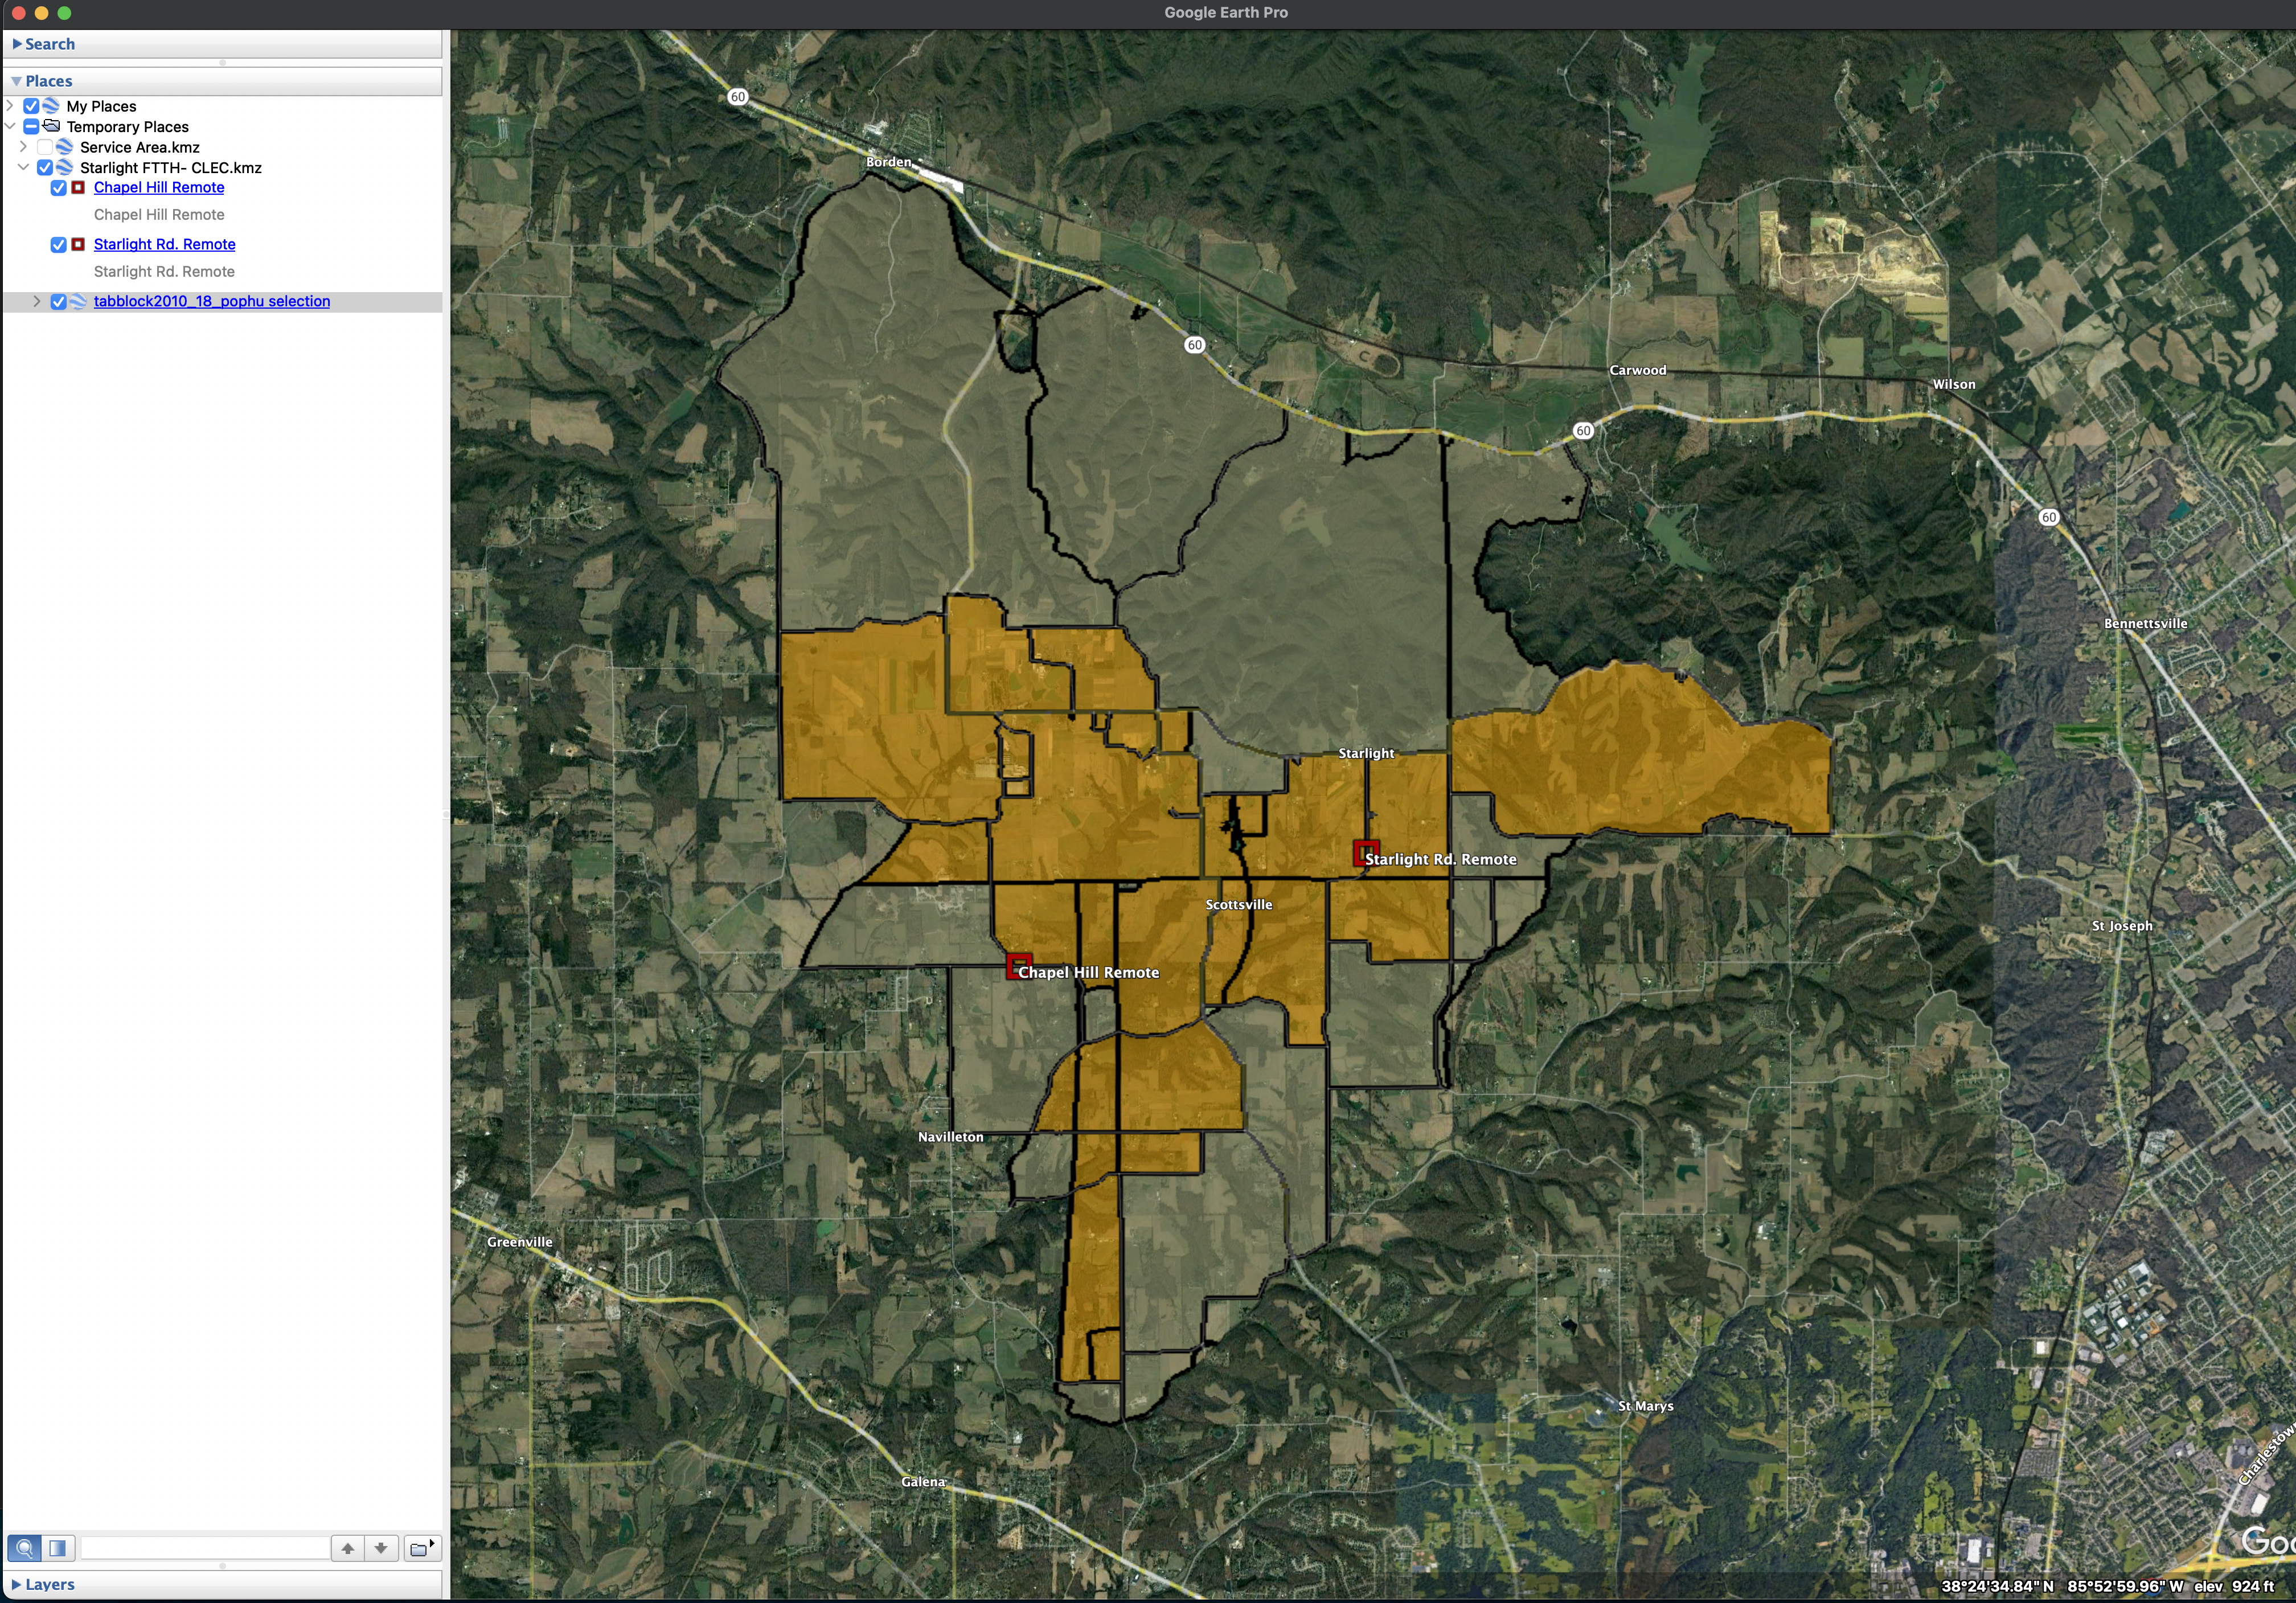Expand the Service Area.kmz node

click(24, 147)
